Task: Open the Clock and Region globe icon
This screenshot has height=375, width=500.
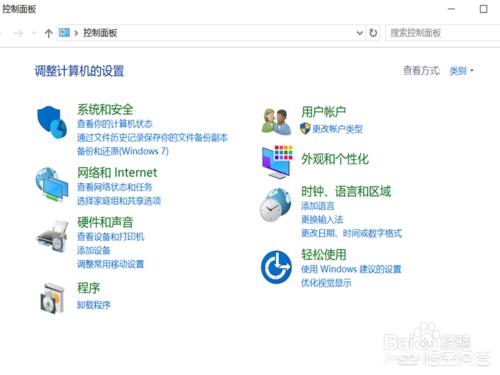Action: (x=275, y=205)
